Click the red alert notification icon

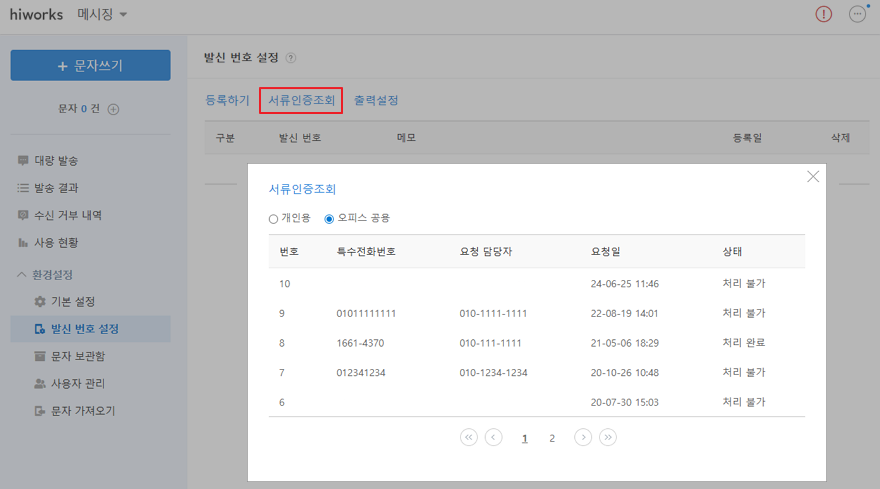[823, 14]
